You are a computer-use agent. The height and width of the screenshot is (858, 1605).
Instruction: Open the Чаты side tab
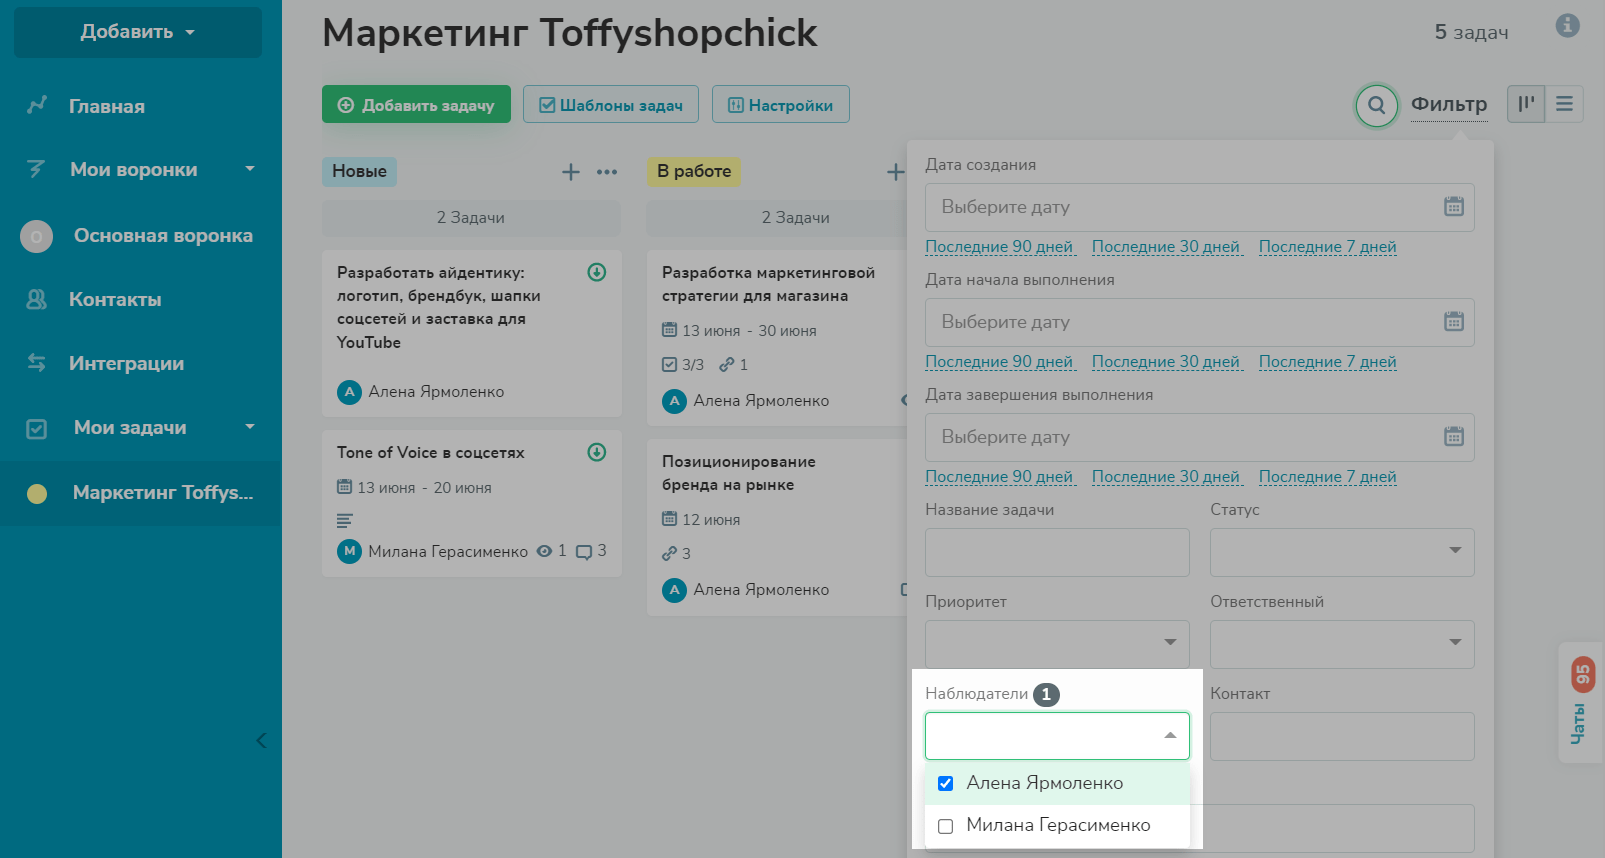(1581, 703)
